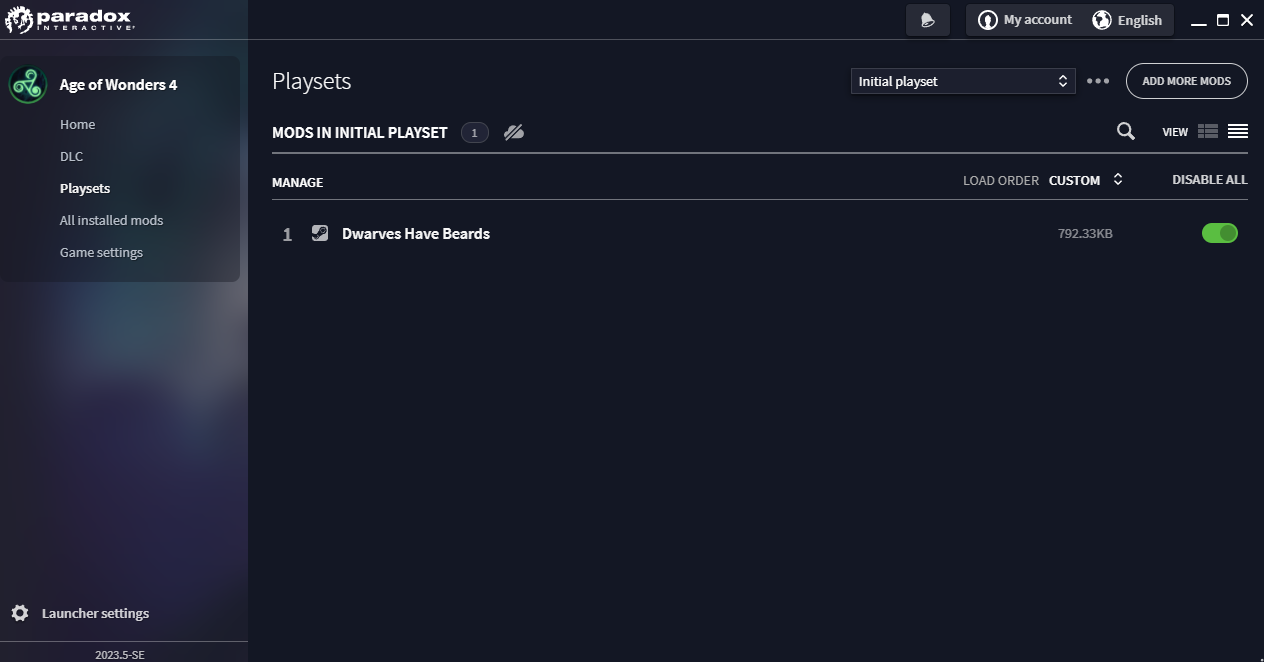1264x662 pixels.
Task: Open the DLC section
Action: 71,156
